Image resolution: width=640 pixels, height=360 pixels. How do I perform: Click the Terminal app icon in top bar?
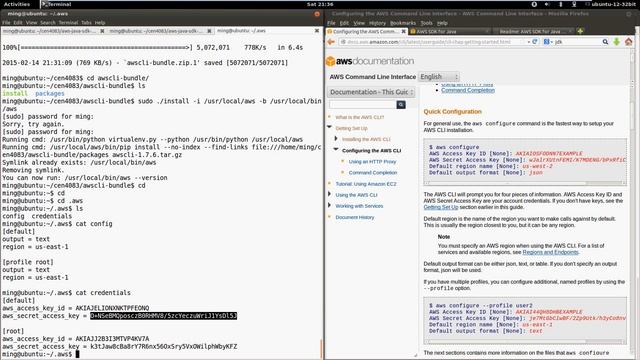[x=45, y=4]
